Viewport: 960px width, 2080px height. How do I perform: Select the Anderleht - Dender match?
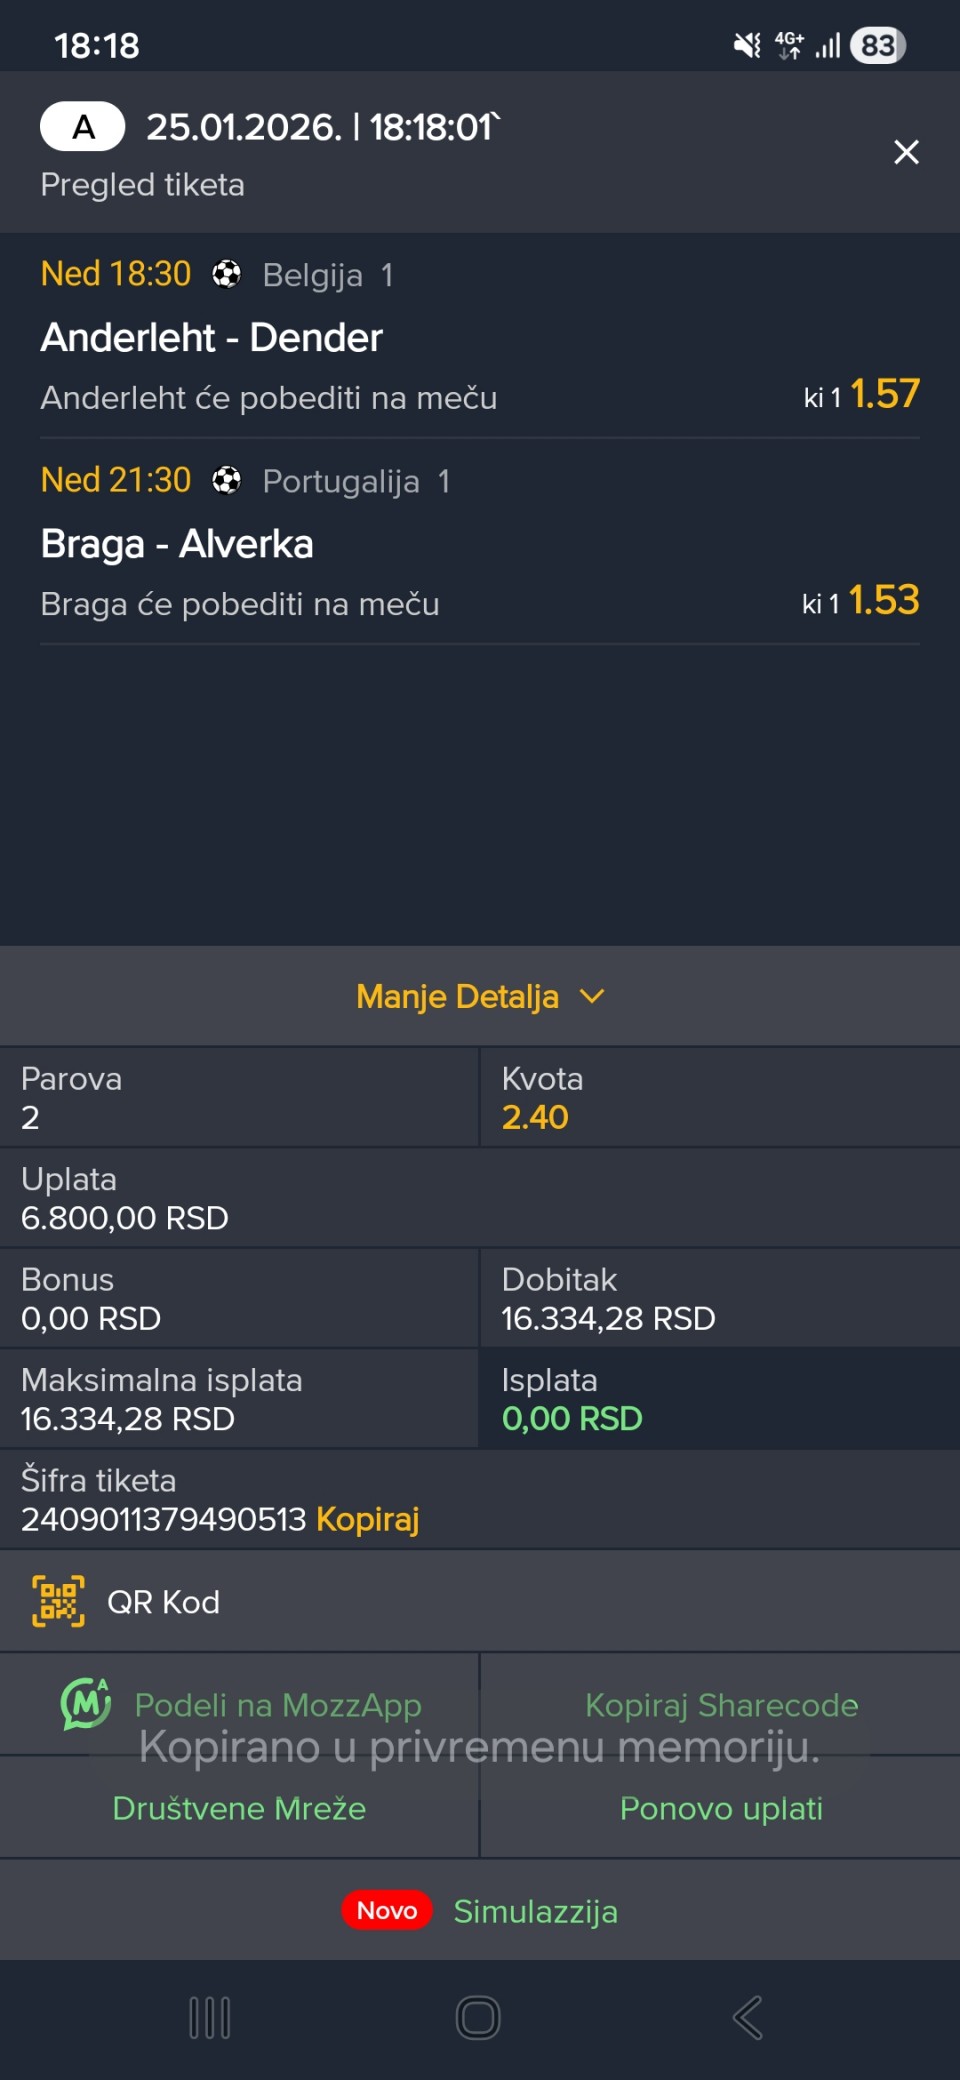(212, 338)
